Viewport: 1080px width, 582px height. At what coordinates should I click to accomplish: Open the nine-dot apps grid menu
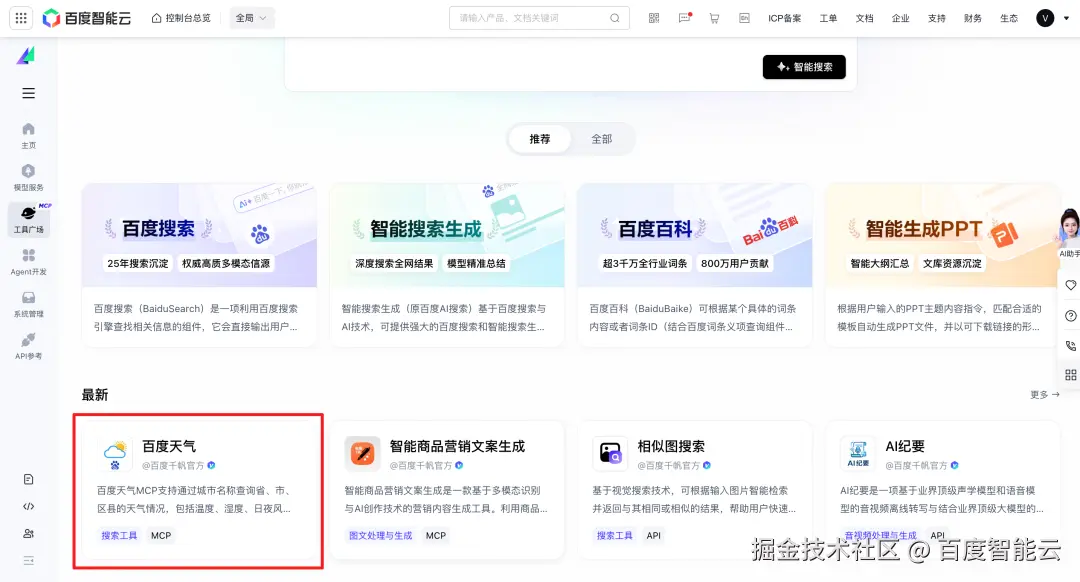coord(21,18)
